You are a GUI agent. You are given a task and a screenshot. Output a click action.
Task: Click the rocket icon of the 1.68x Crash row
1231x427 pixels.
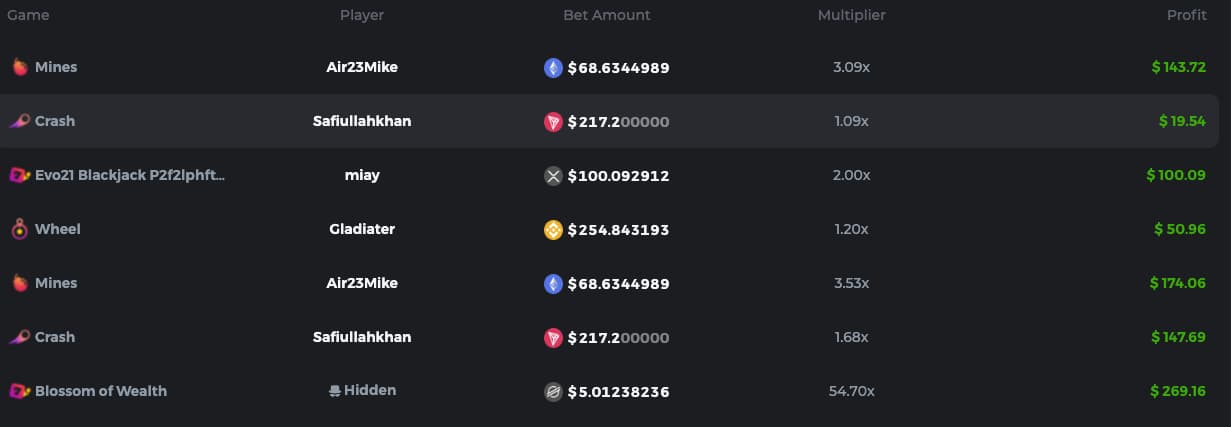(x=19, y=338)
